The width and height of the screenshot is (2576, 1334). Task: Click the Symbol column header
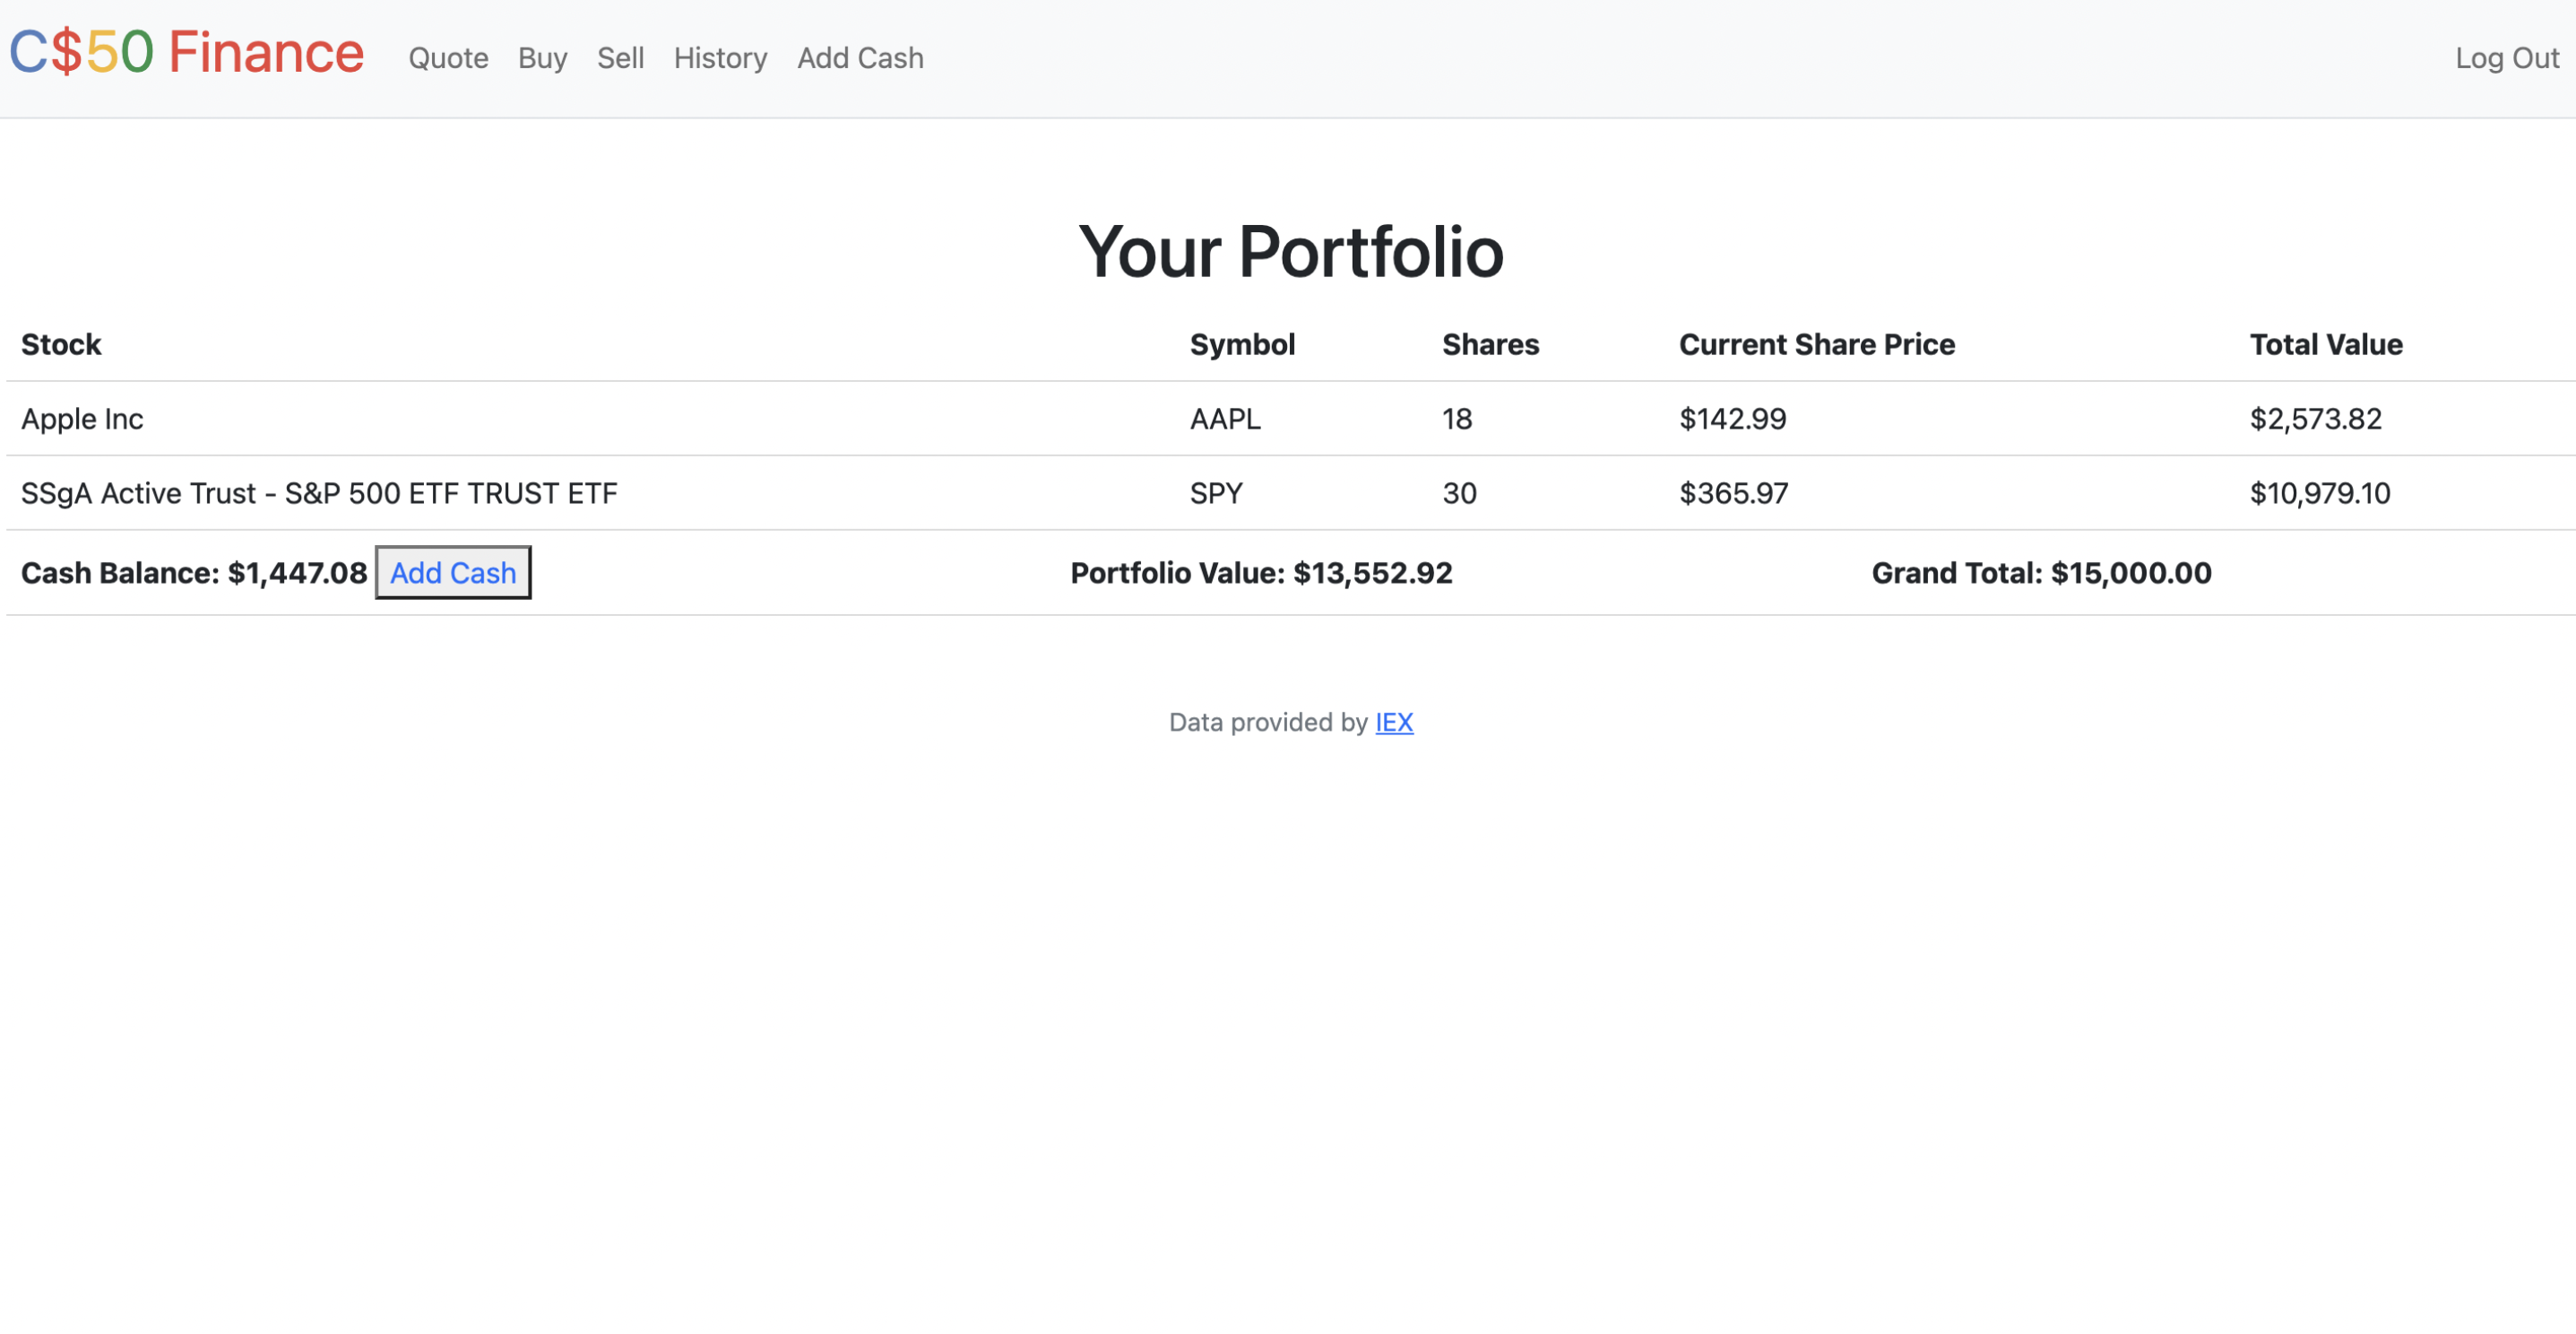[1242, 344]
